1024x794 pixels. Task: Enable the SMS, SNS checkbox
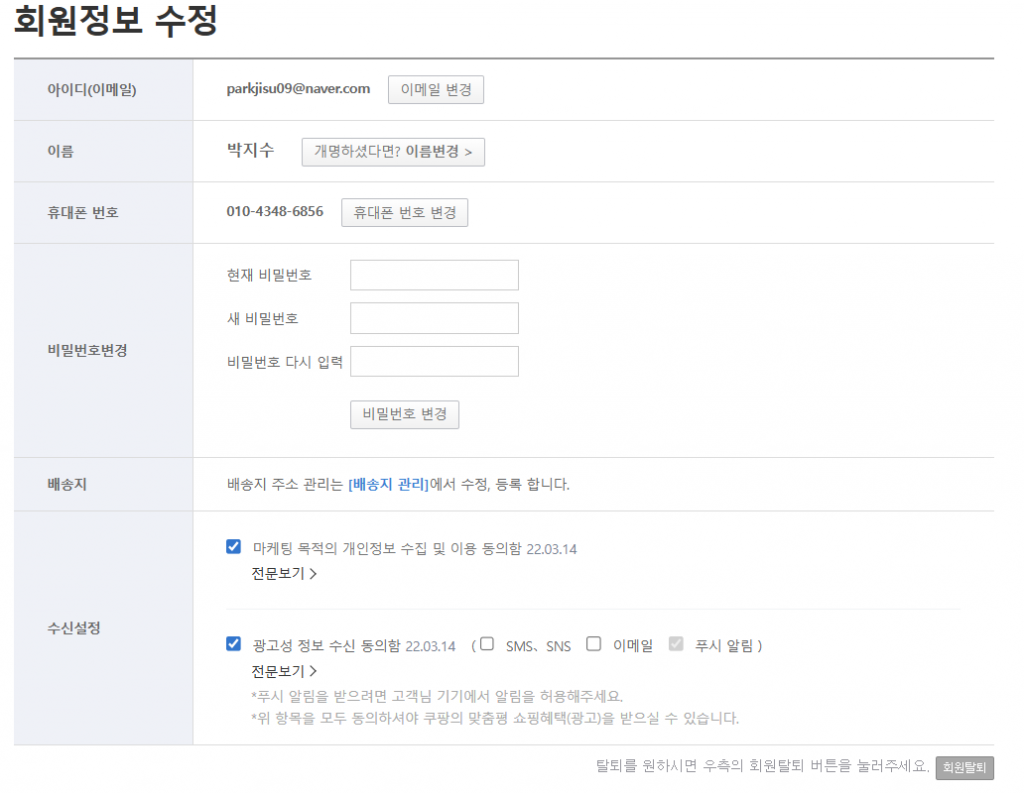[x=487, y=644]
